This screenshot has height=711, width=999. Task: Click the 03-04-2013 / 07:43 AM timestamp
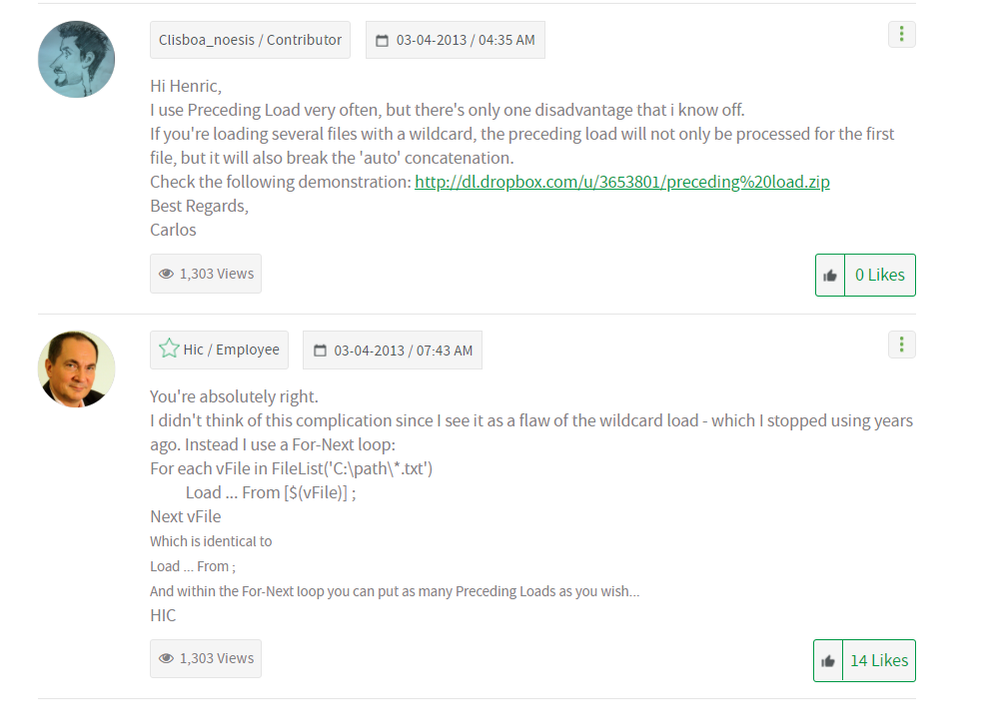point(403,351)
